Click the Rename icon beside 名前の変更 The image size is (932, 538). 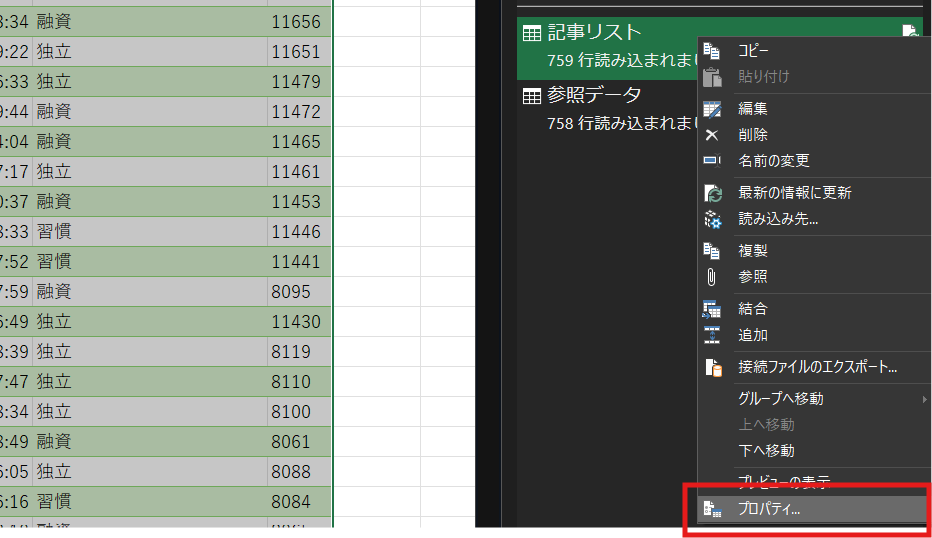point(712,161)
